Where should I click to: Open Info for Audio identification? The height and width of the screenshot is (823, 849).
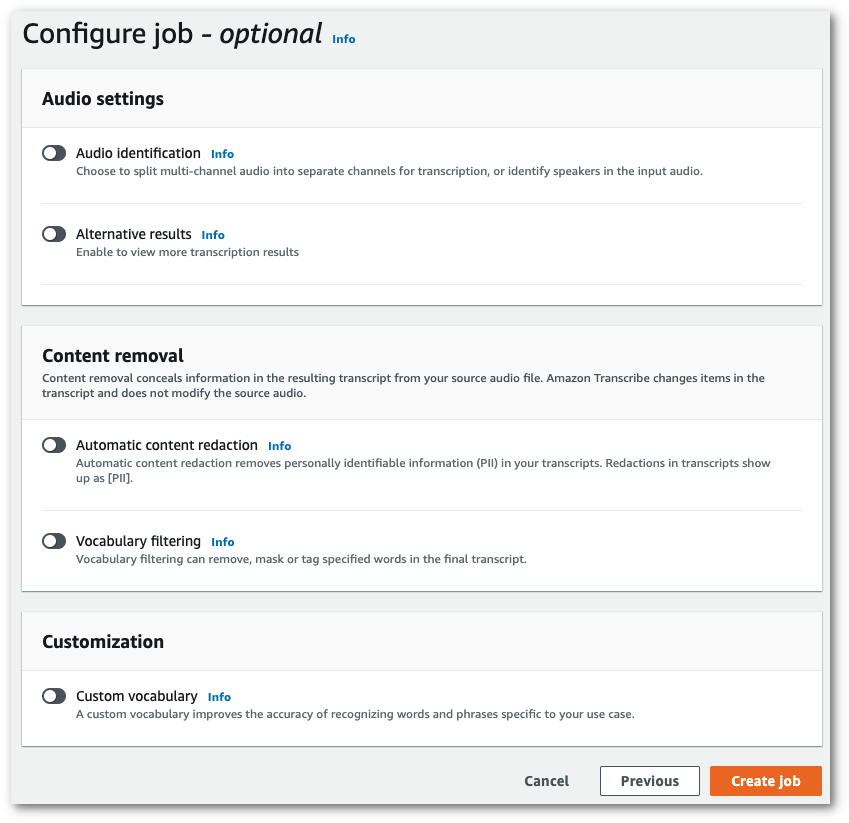pyautogui.click(x=221, y=154)
